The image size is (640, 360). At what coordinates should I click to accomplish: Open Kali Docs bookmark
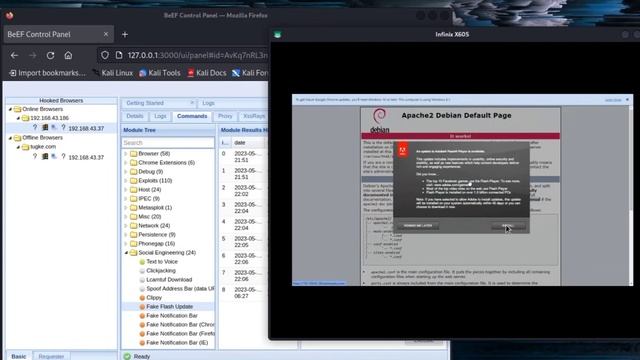click(207, 73)
